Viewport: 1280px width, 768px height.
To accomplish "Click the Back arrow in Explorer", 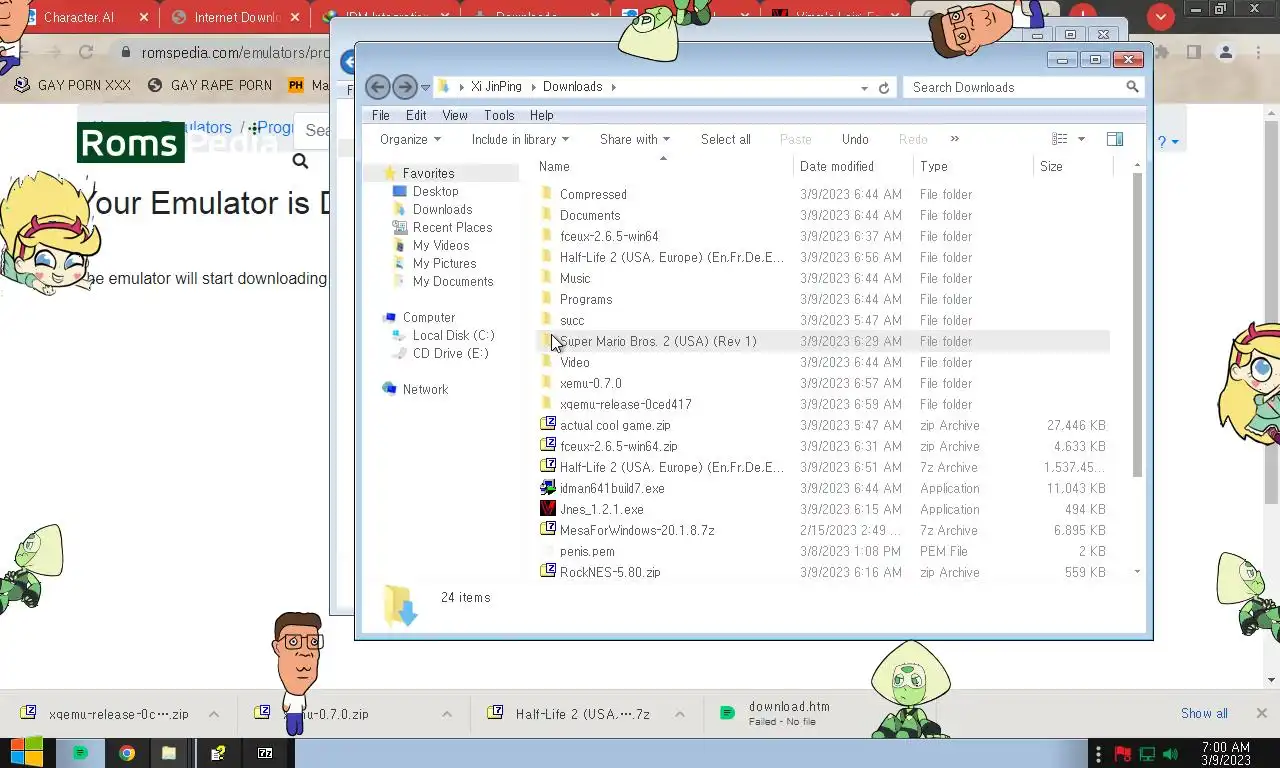I will point(377,87).
